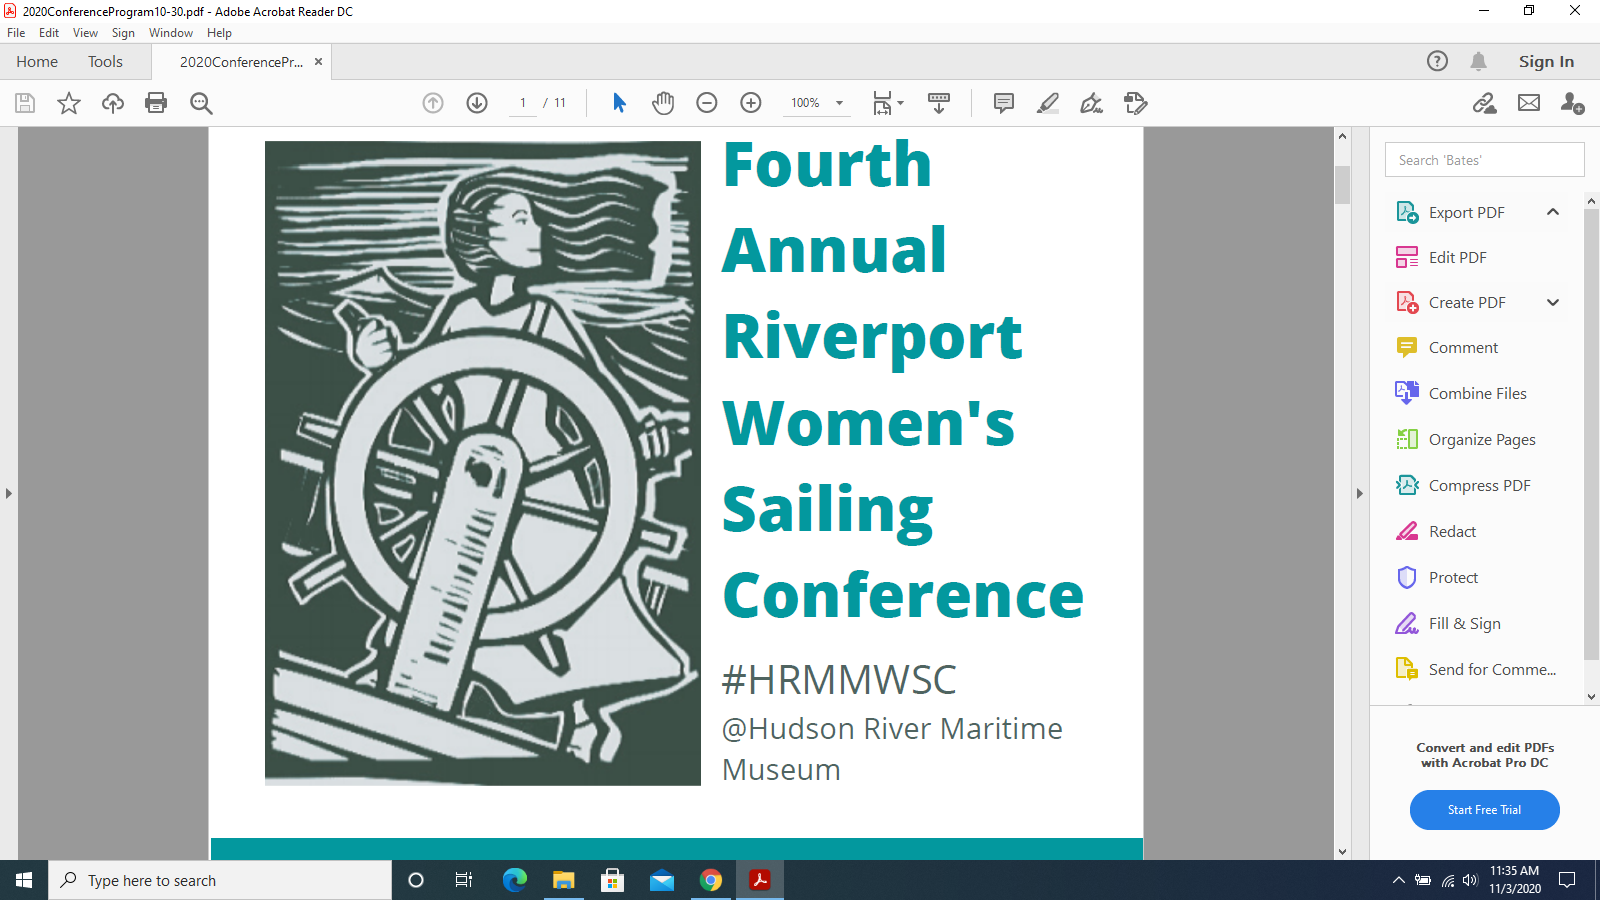1600x900 pixels.
Task: Bookmark document with the star icon
Action: tap(69, 103)
